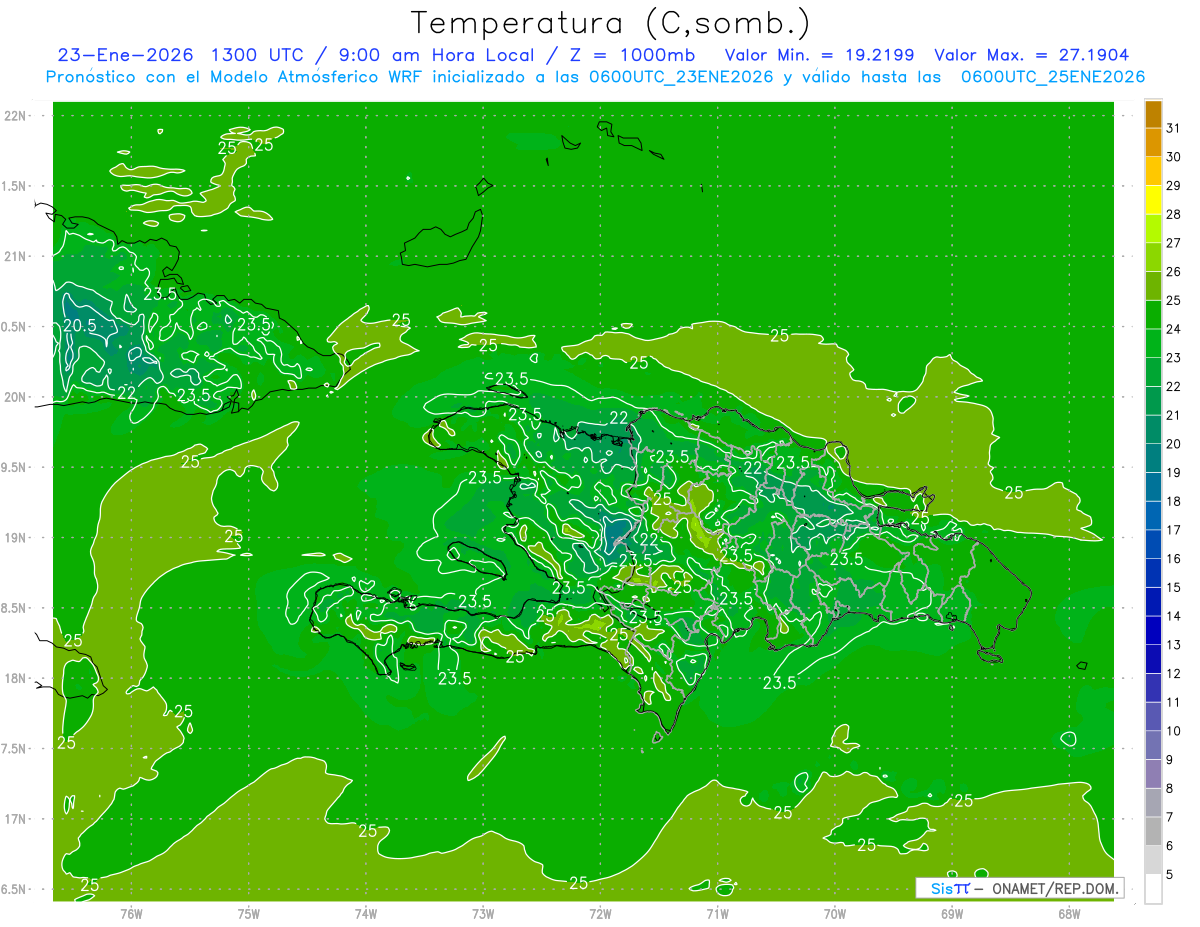1200x927 pixels.
Task: Click legend value 10 on color scale
Action: (1174, 731)
